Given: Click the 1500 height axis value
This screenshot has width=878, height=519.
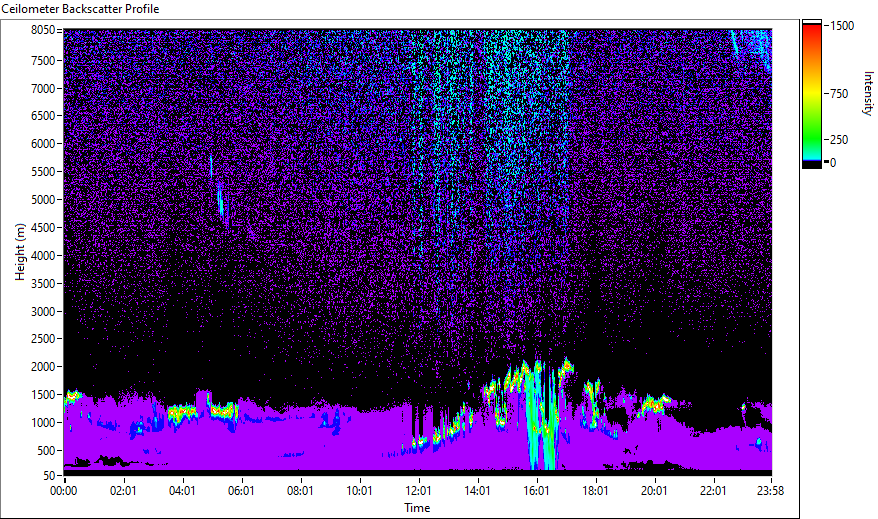Looking at the screenshot, I should tap(43, 395).
